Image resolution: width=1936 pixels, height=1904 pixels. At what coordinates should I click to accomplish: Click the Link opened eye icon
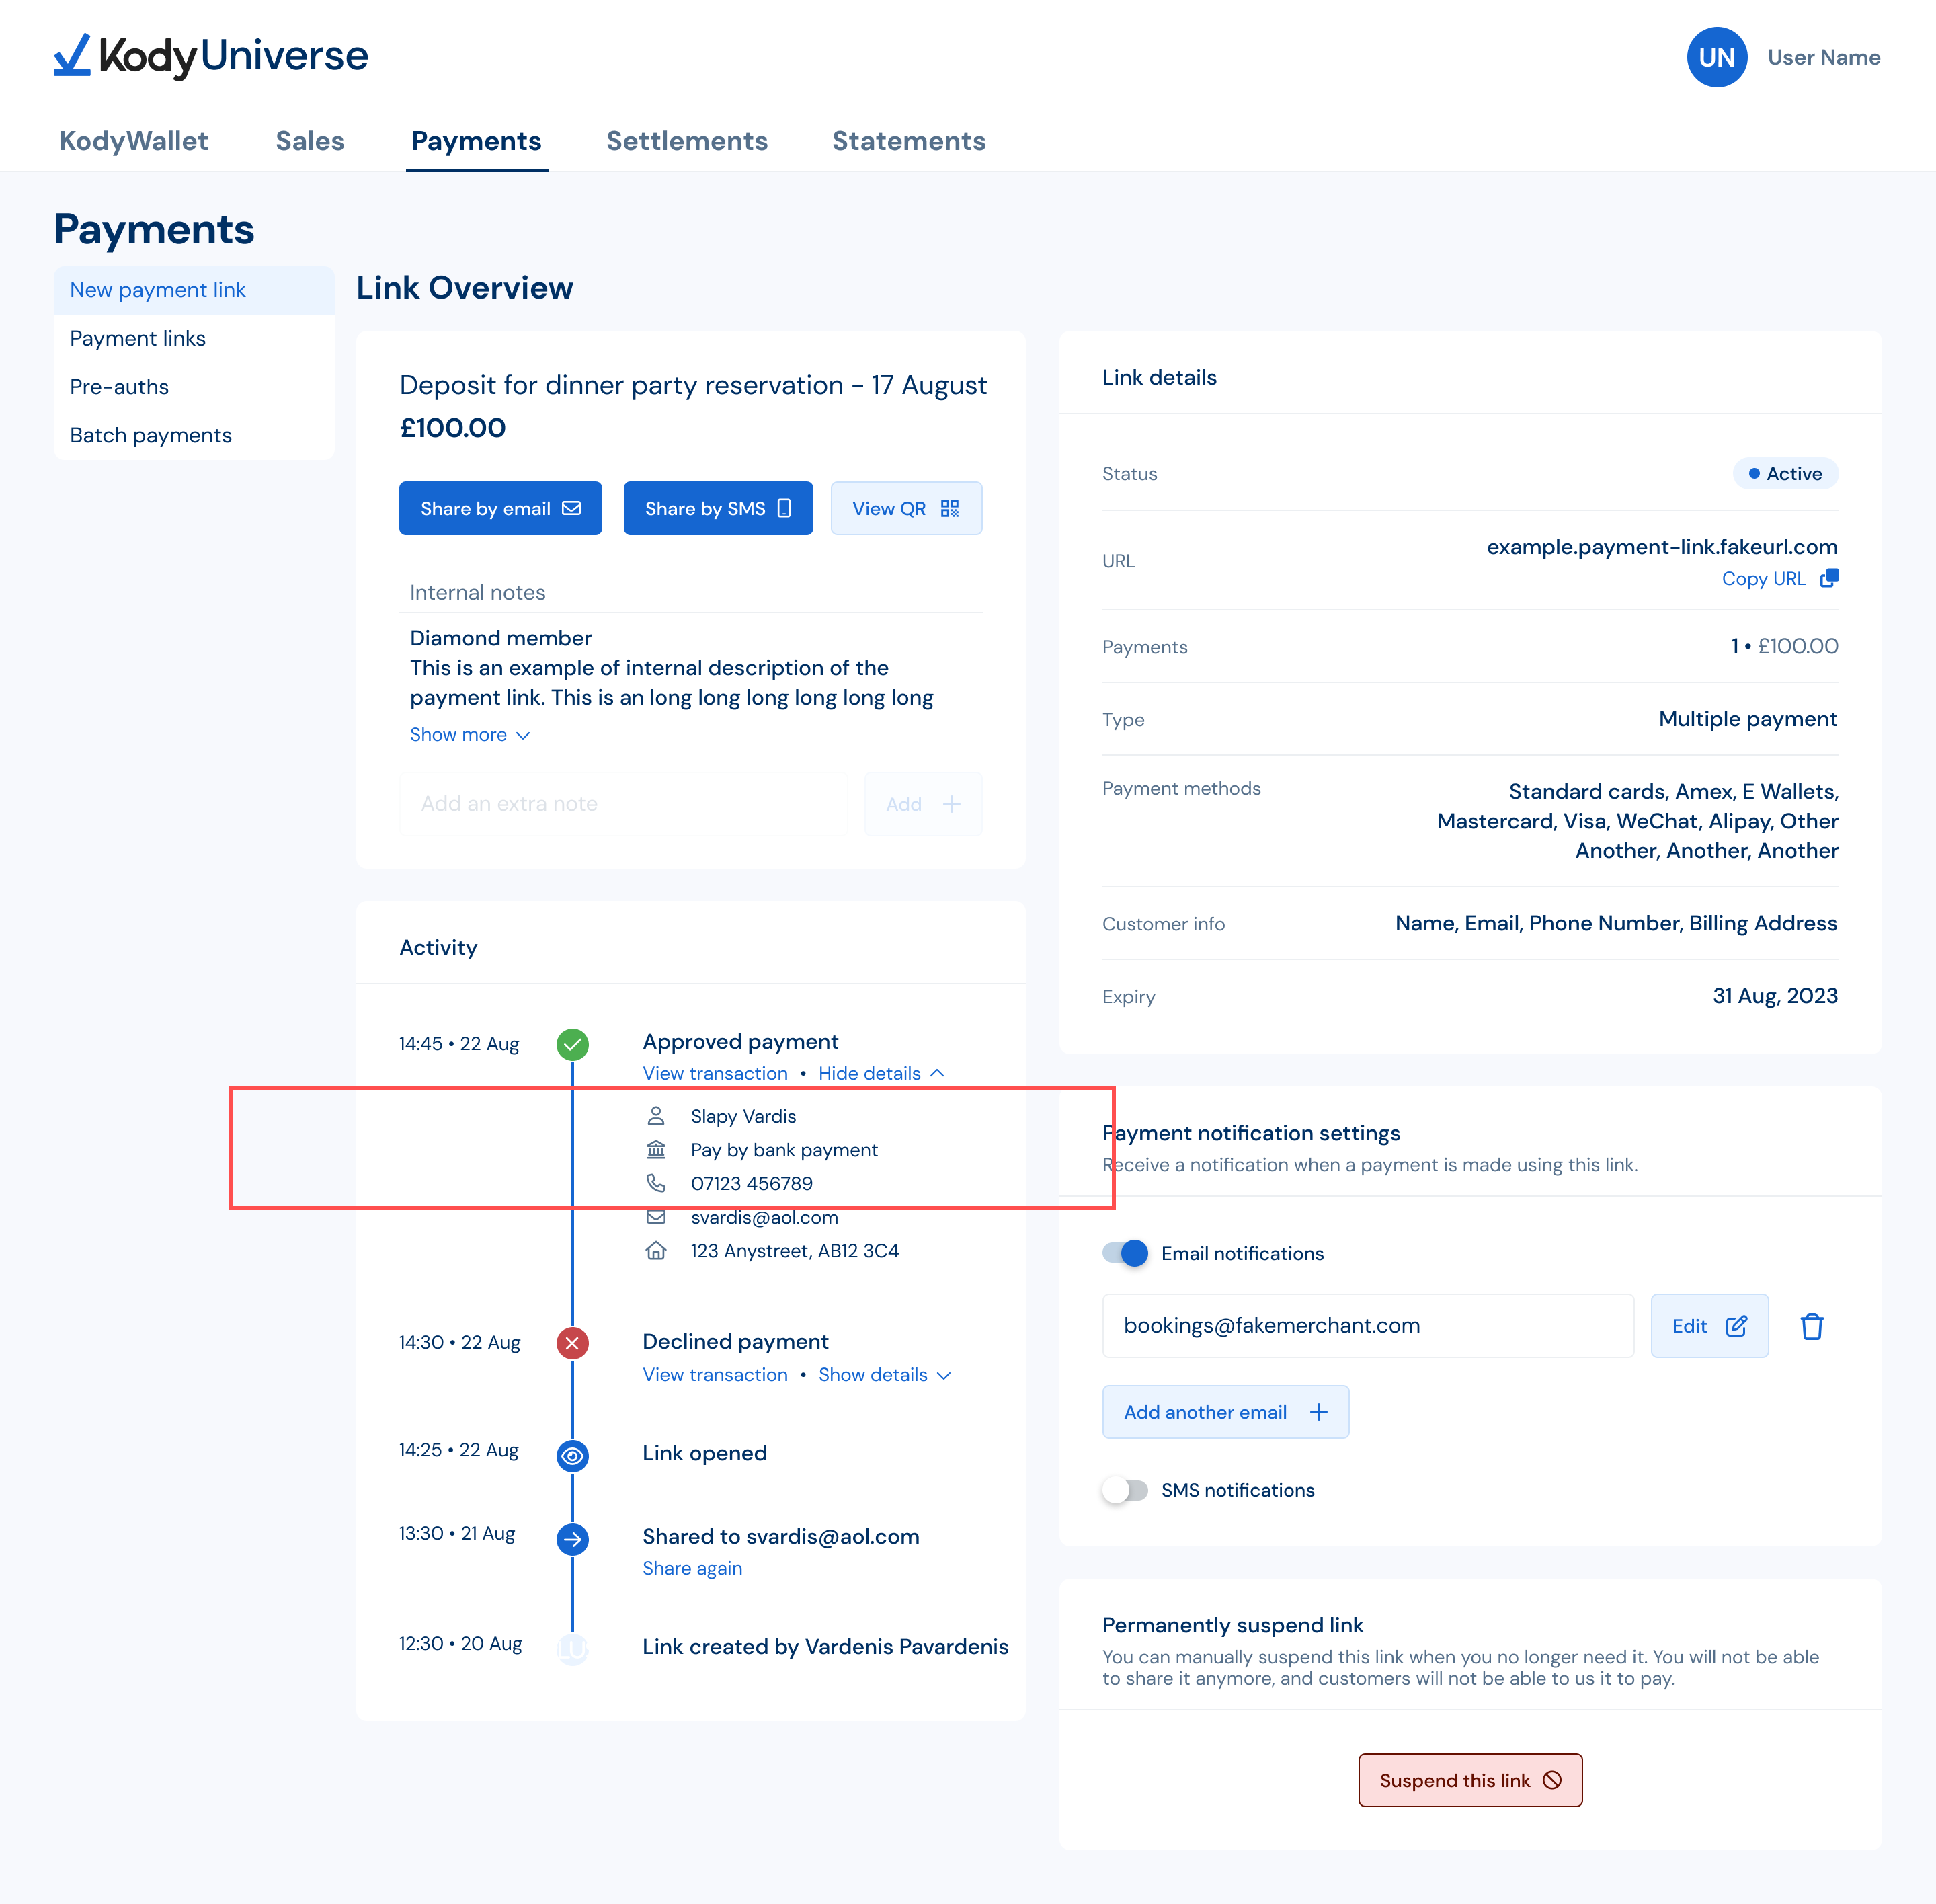[x=572, y=1456]
